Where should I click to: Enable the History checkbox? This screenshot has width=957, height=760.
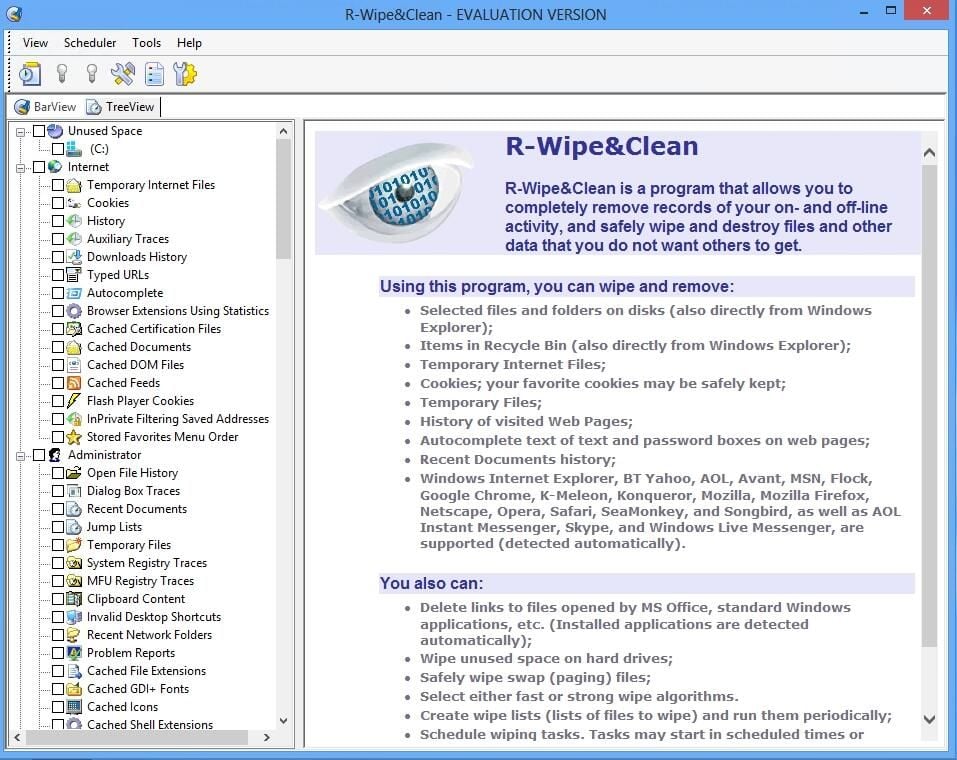pos(58,220)
